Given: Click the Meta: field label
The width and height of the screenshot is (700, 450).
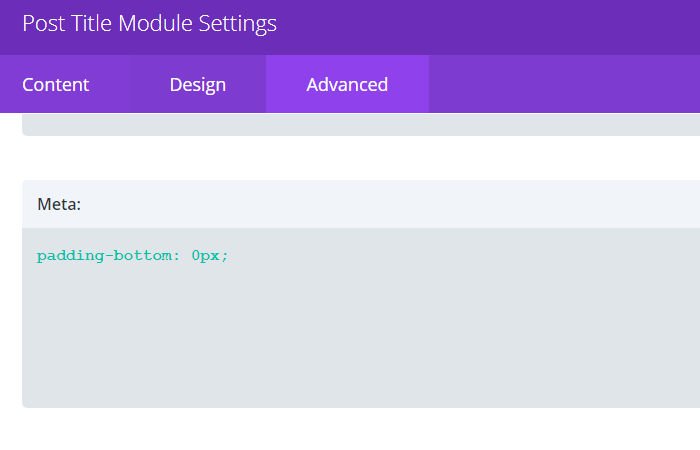Looking at the screenshot, I should point(59,204).
